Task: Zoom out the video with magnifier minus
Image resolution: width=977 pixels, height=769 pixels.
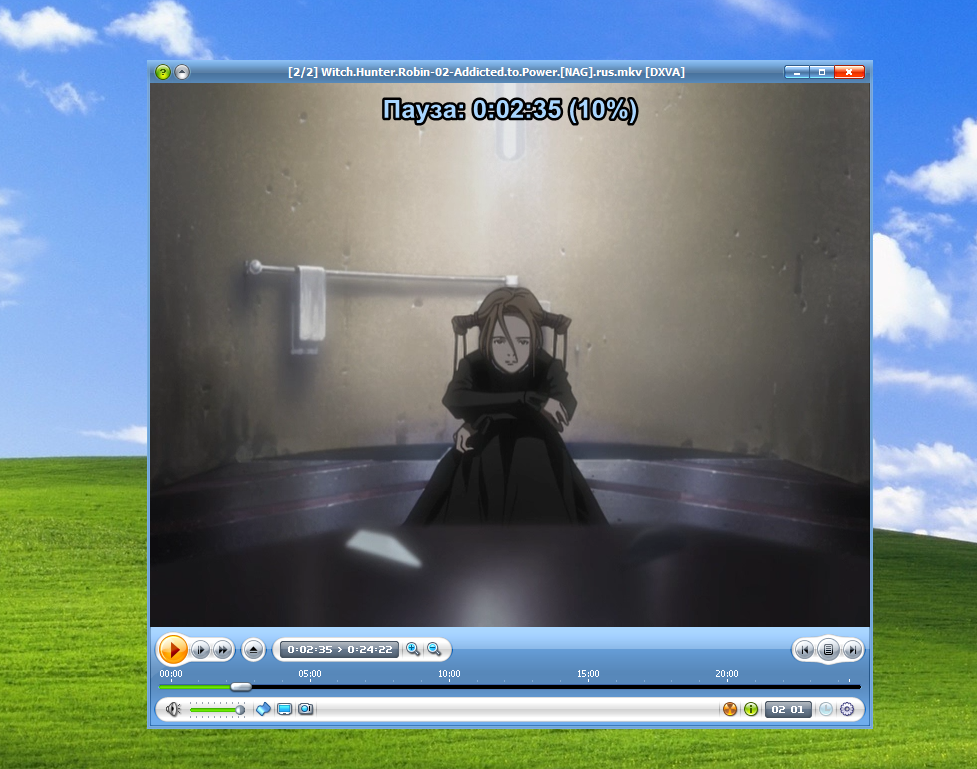Action: (x=434, y=649)
